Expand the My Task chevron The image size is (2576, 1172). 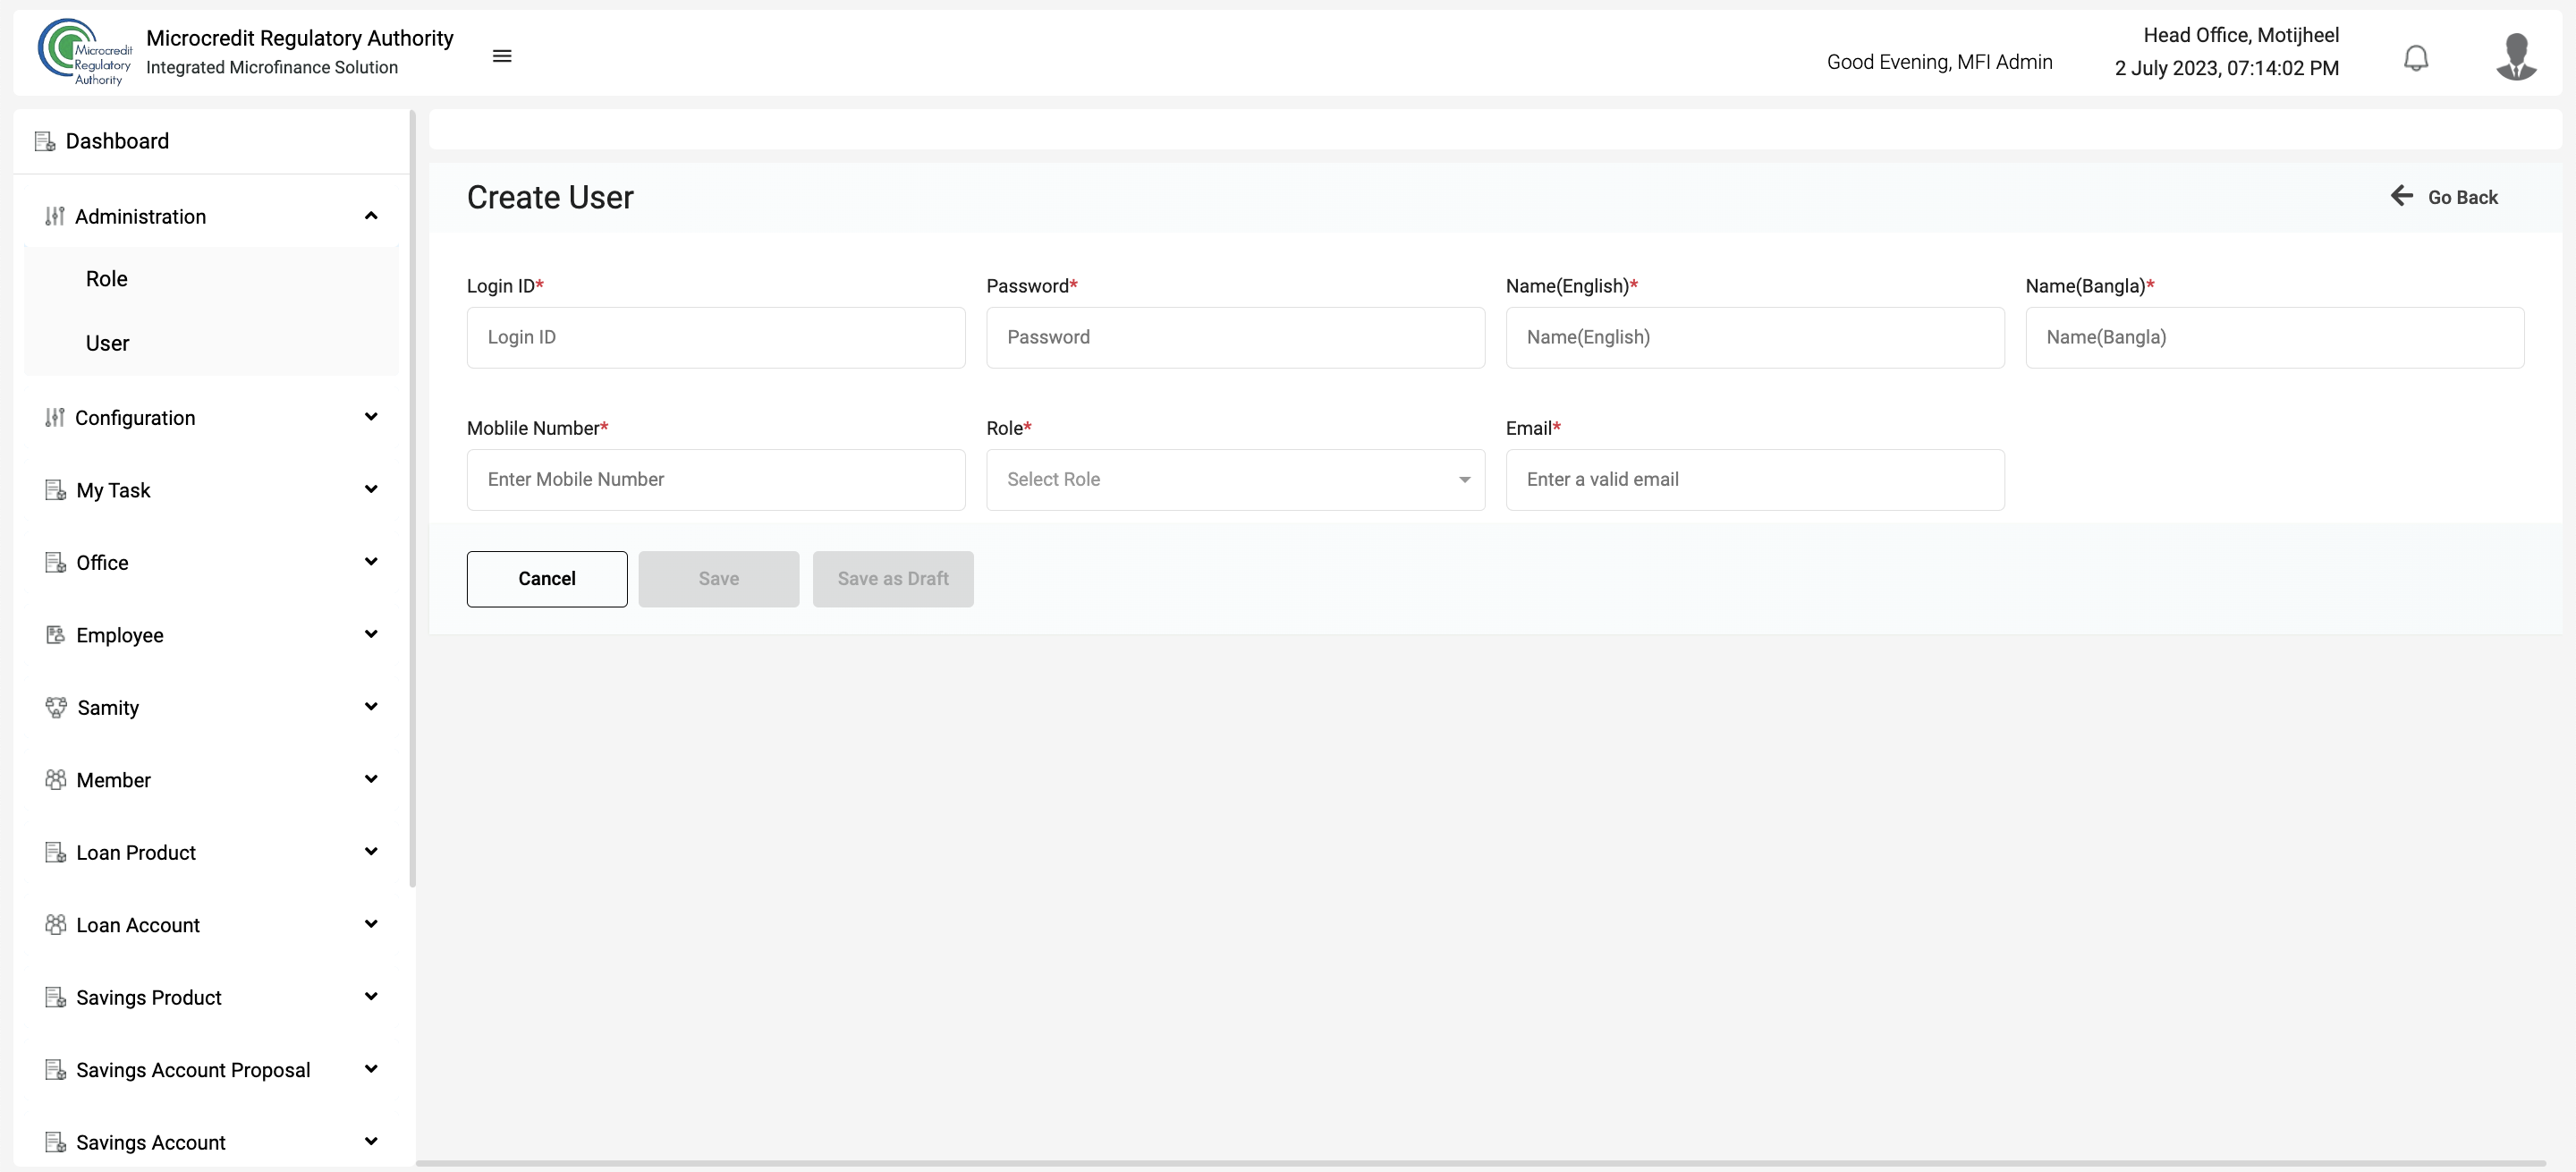tap(371, 489)
